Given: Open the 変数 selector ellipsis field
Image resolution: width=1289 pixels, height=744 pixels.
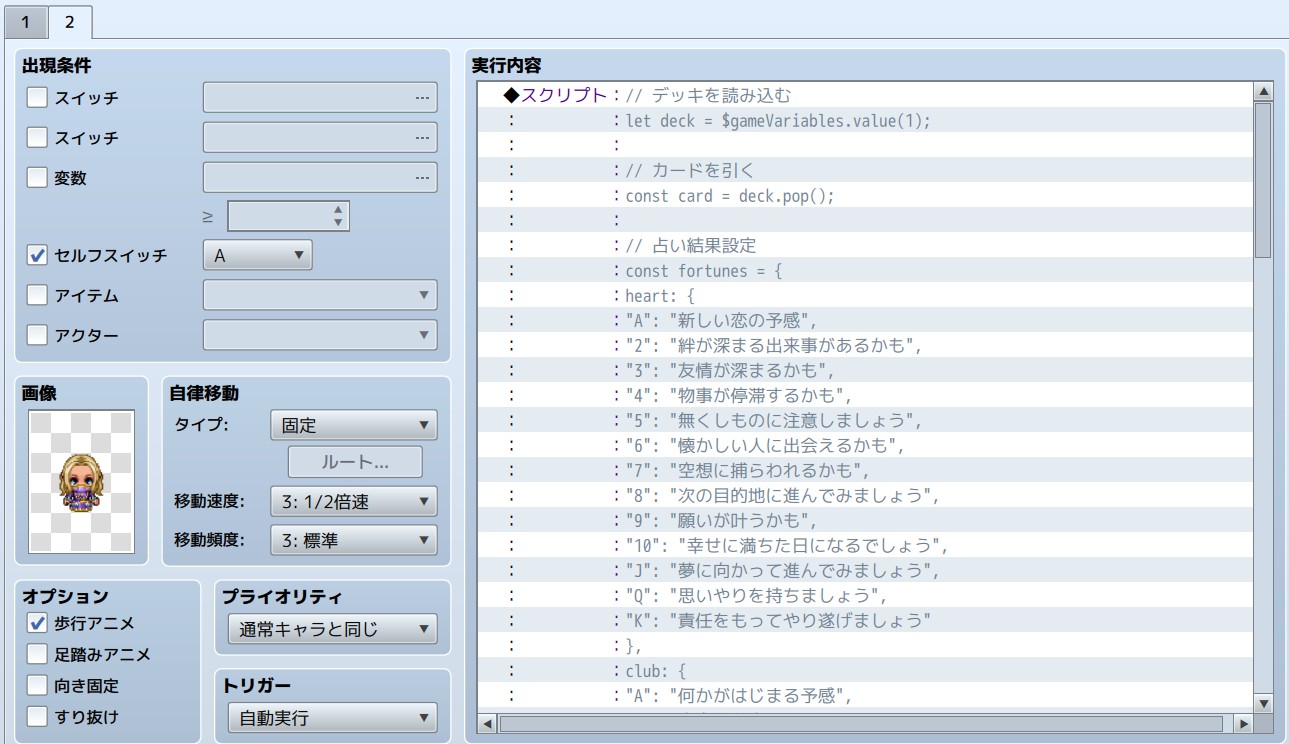Looking at the screenshot, I should point(320,178).
